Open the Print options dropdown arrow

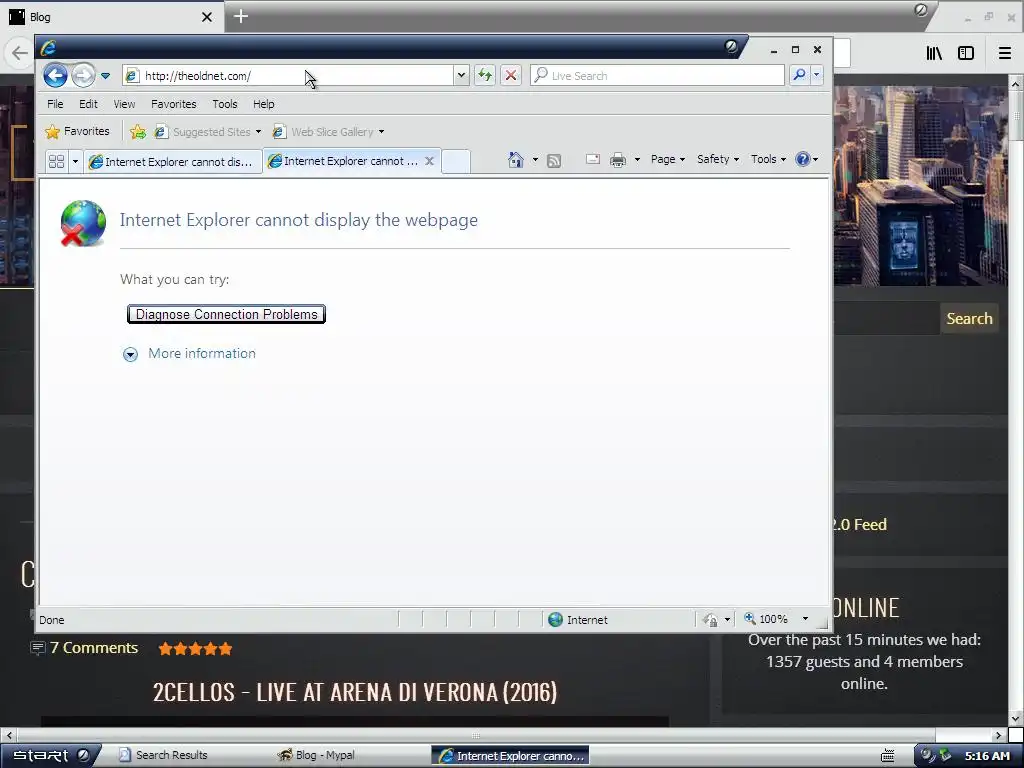(637, 159)
